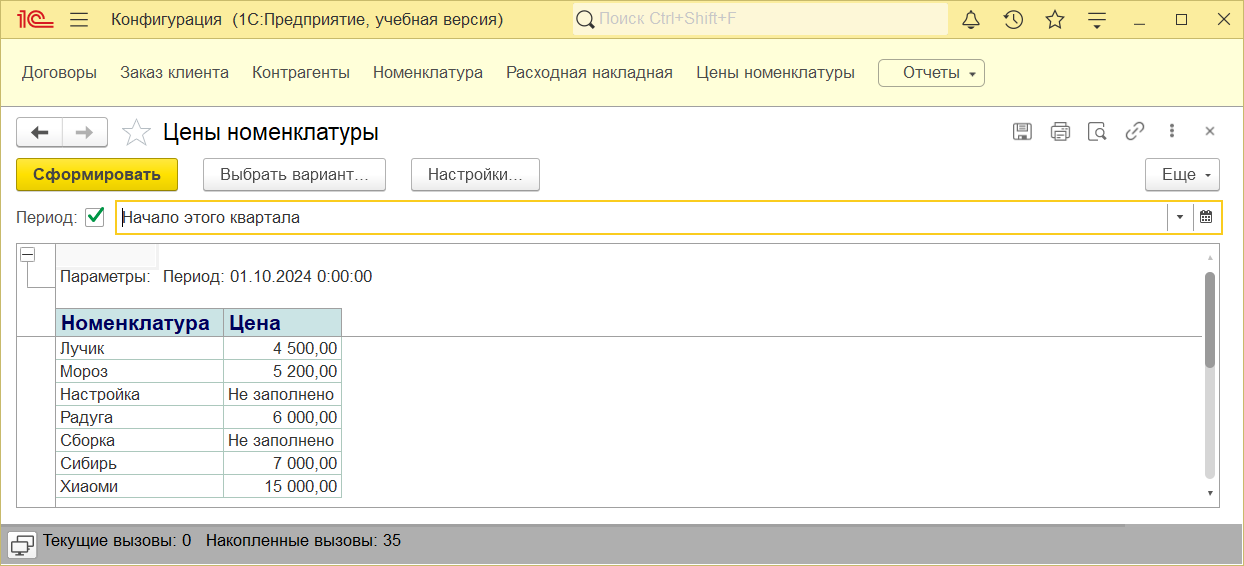Click the performance monitor icon

22,543
